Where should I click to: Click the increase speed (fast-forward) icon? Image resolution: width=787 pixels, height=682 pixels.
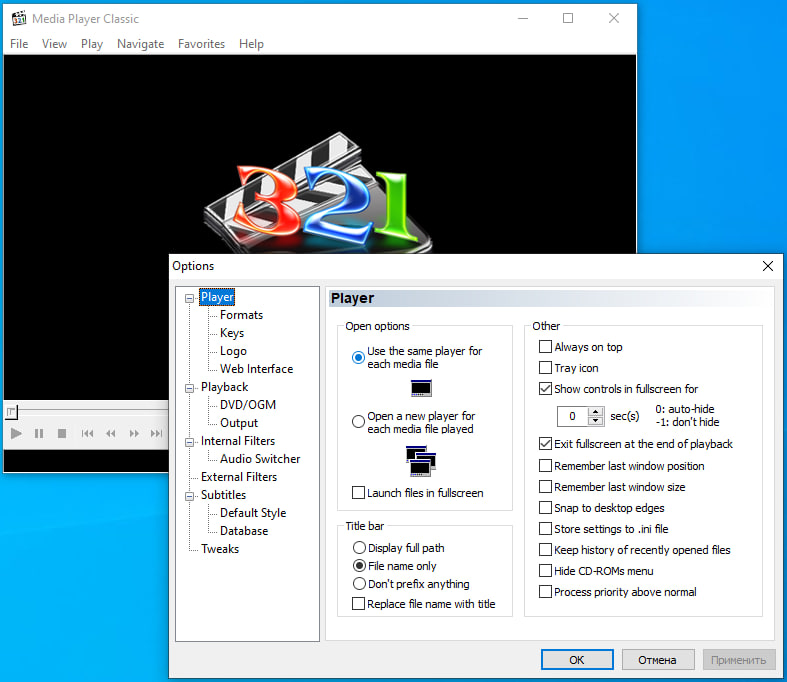133,433
